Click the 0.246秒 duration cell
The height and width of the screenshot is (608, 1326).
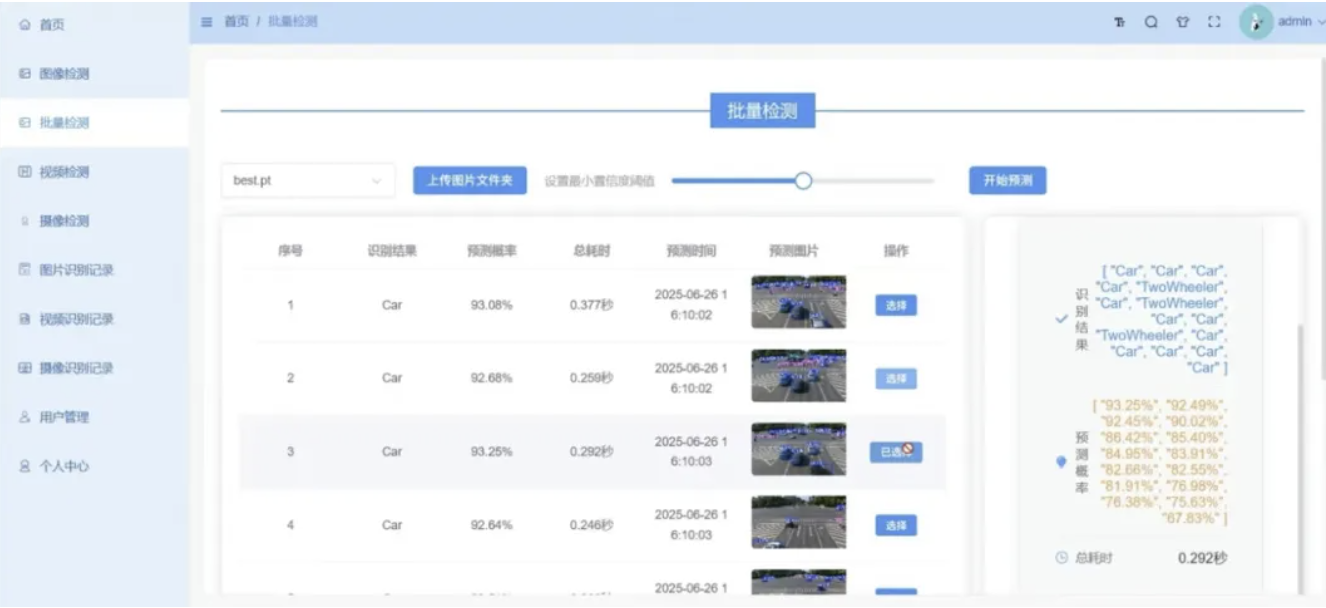coord(592,525)
